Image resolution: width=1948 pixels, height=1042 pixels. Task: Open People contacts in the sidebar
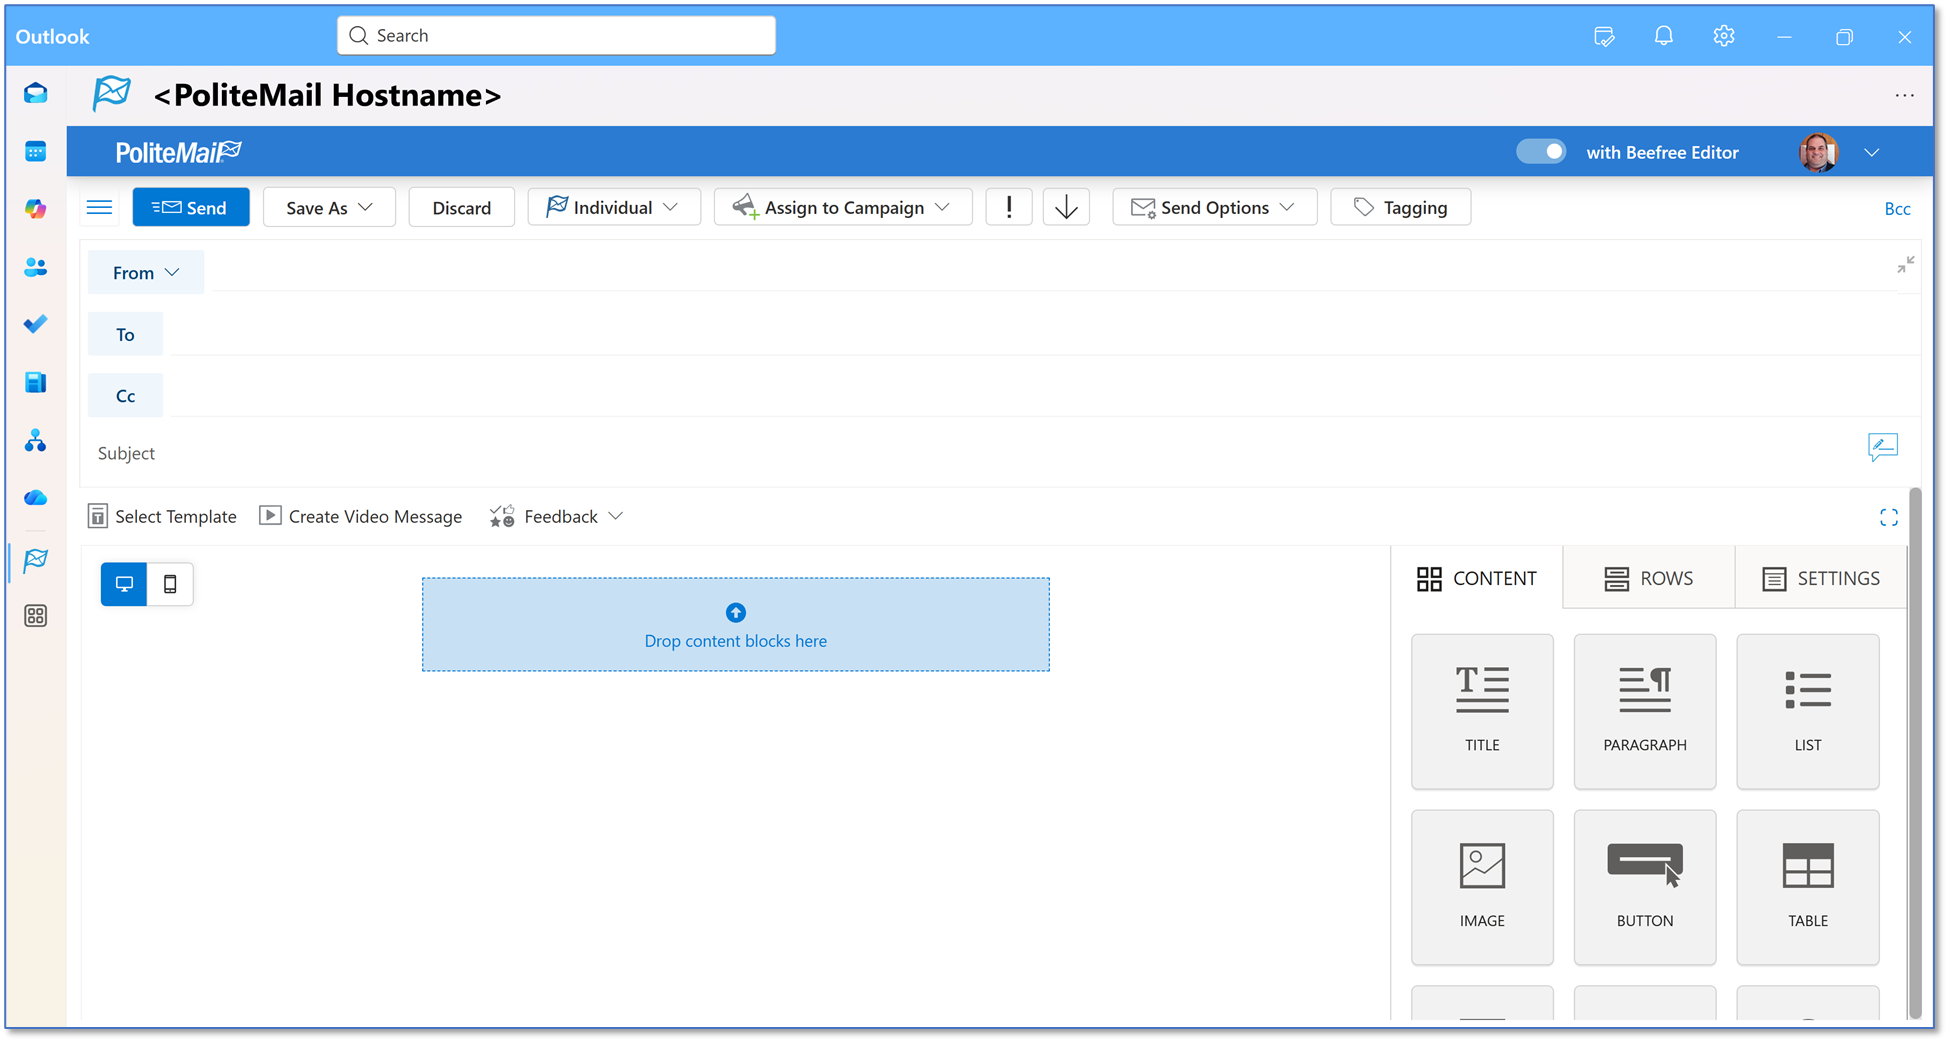click(x=36, y=267)
